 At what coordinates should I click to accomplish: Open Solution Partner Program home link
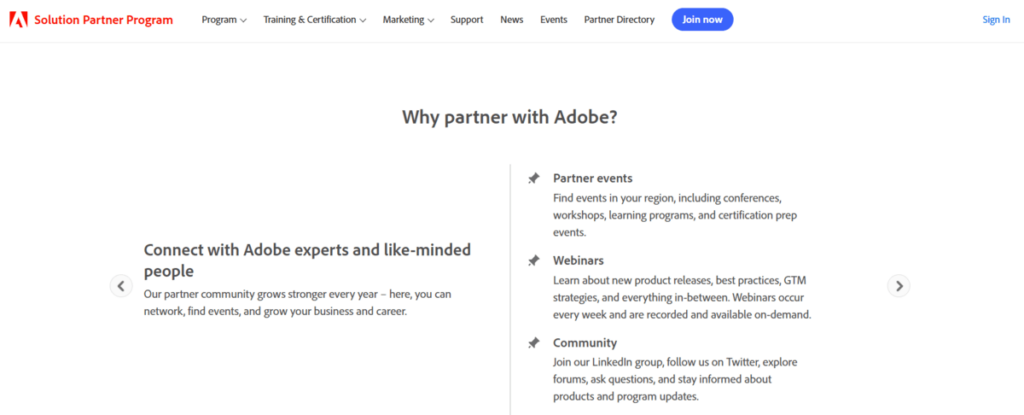click(x=103, y=20)
